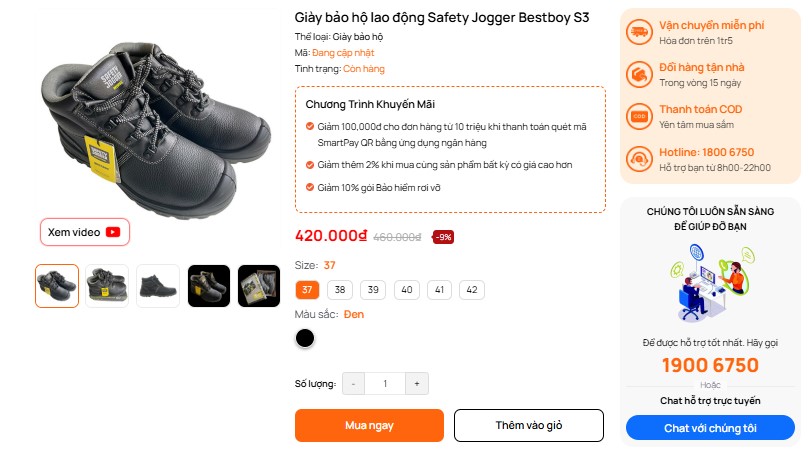
Task: Click the free shipping truck icon
Action: [638, 32]
